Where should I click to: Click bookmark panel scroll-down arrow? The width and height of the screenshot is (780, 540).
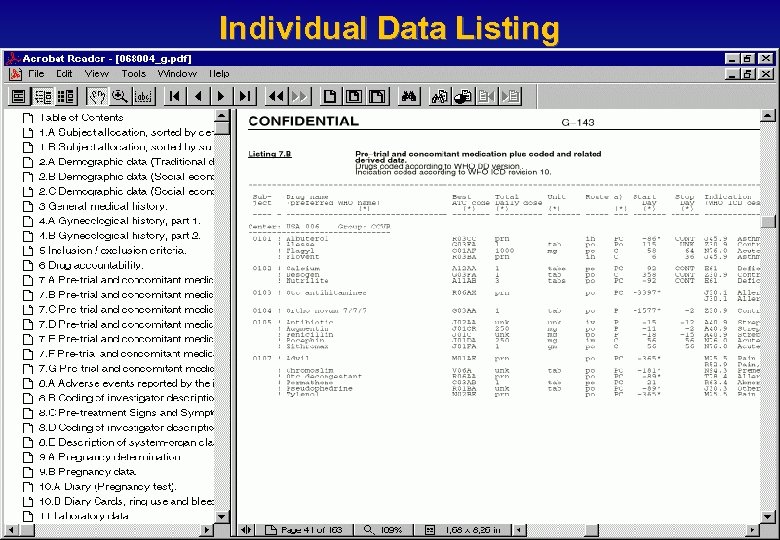222,517
